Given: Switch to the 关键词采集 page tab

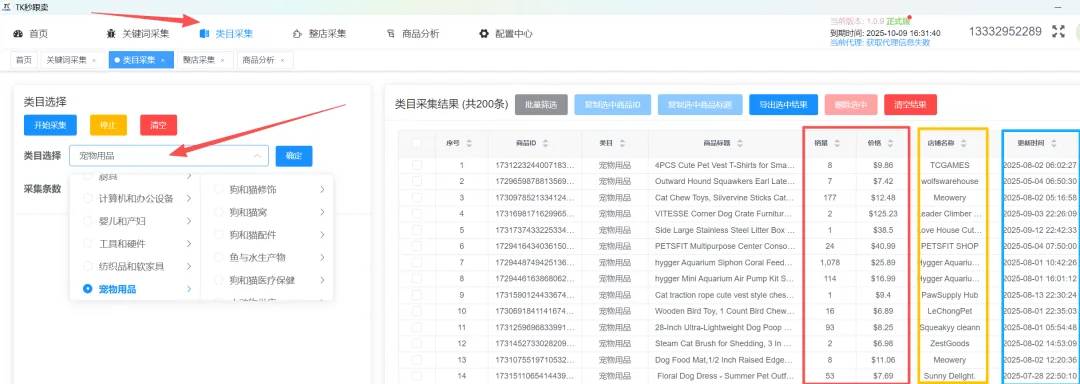Looking at the screenshot, I should pyautogui.click(x=72, y=61).
